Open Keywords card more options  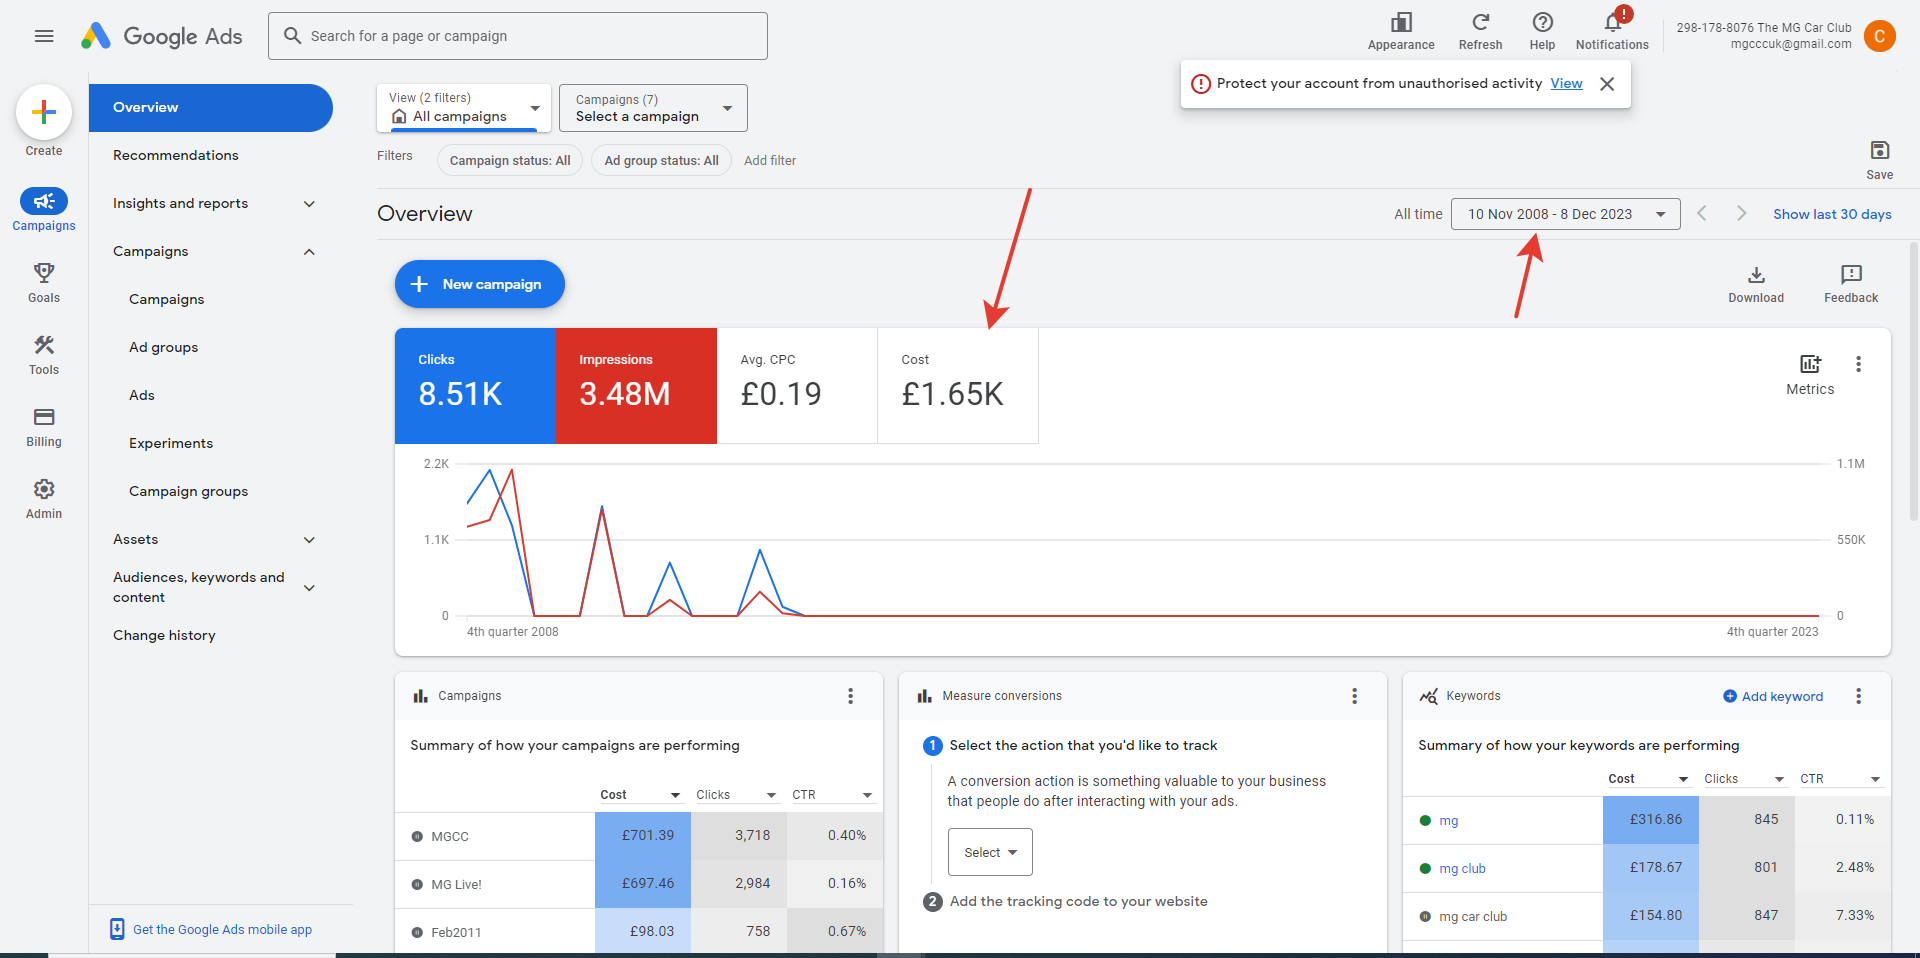pos(1859,696)
